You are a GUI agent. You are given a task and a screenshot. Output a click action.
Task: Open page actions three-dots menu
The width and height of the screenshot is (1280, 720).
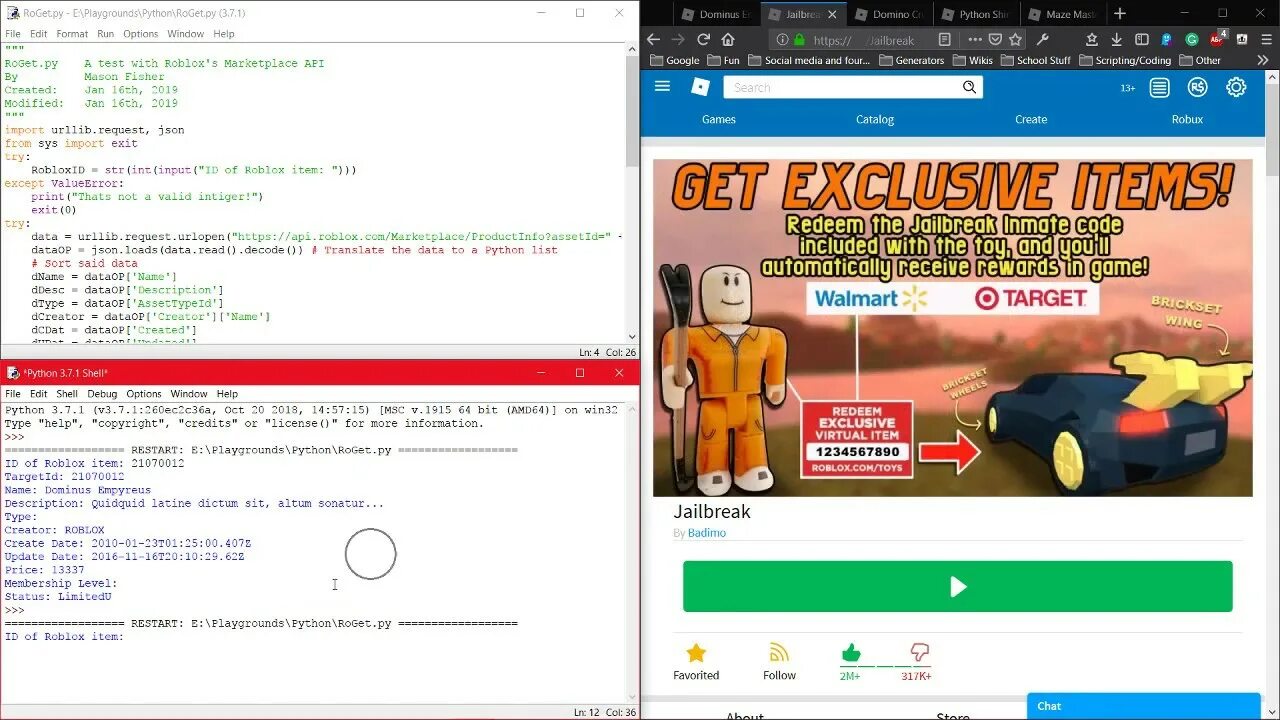pos(976,40)
